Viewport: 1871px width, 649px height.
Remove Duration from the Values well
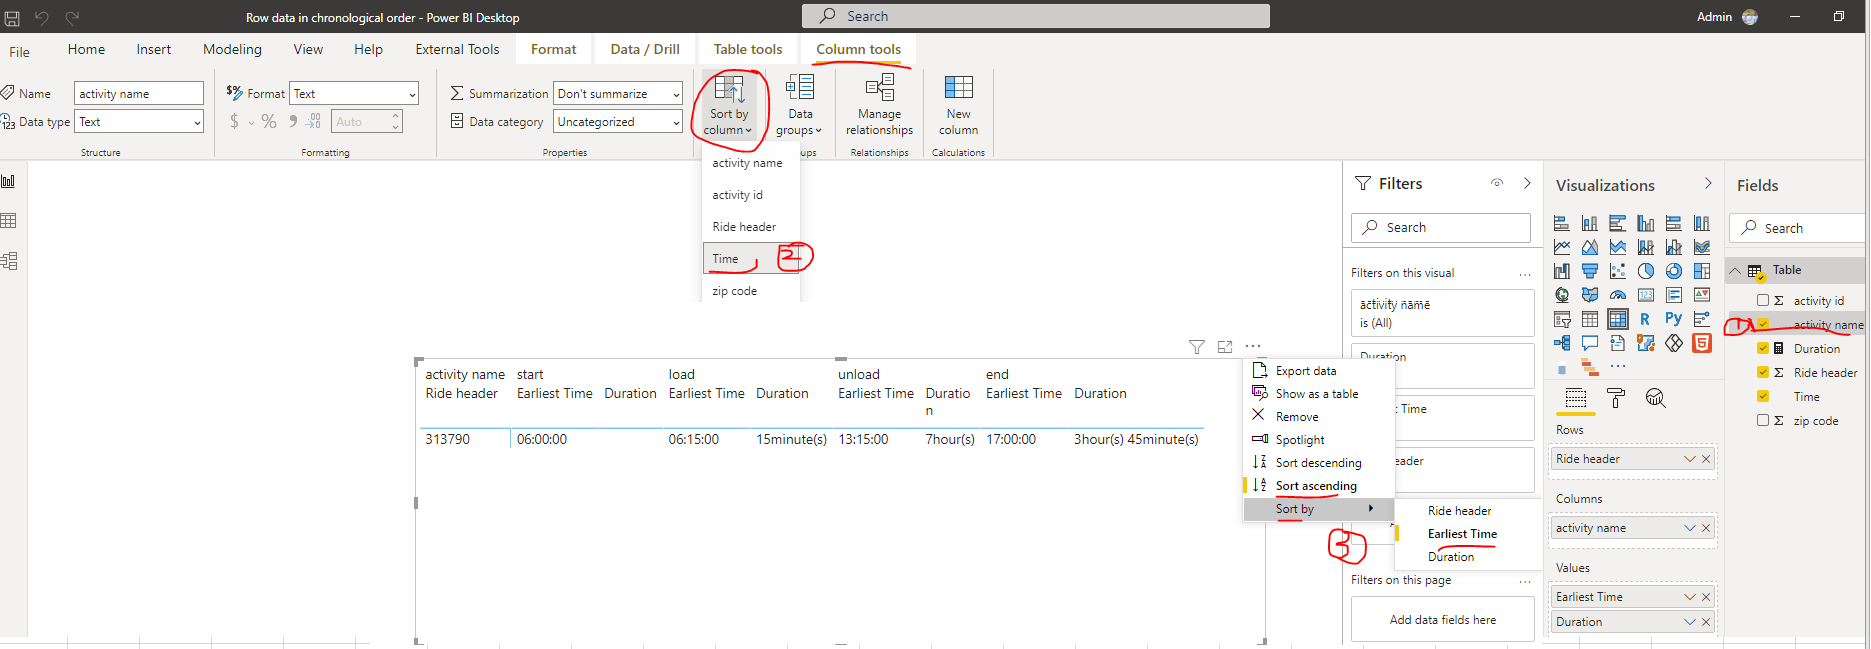tap(1706, 622)
